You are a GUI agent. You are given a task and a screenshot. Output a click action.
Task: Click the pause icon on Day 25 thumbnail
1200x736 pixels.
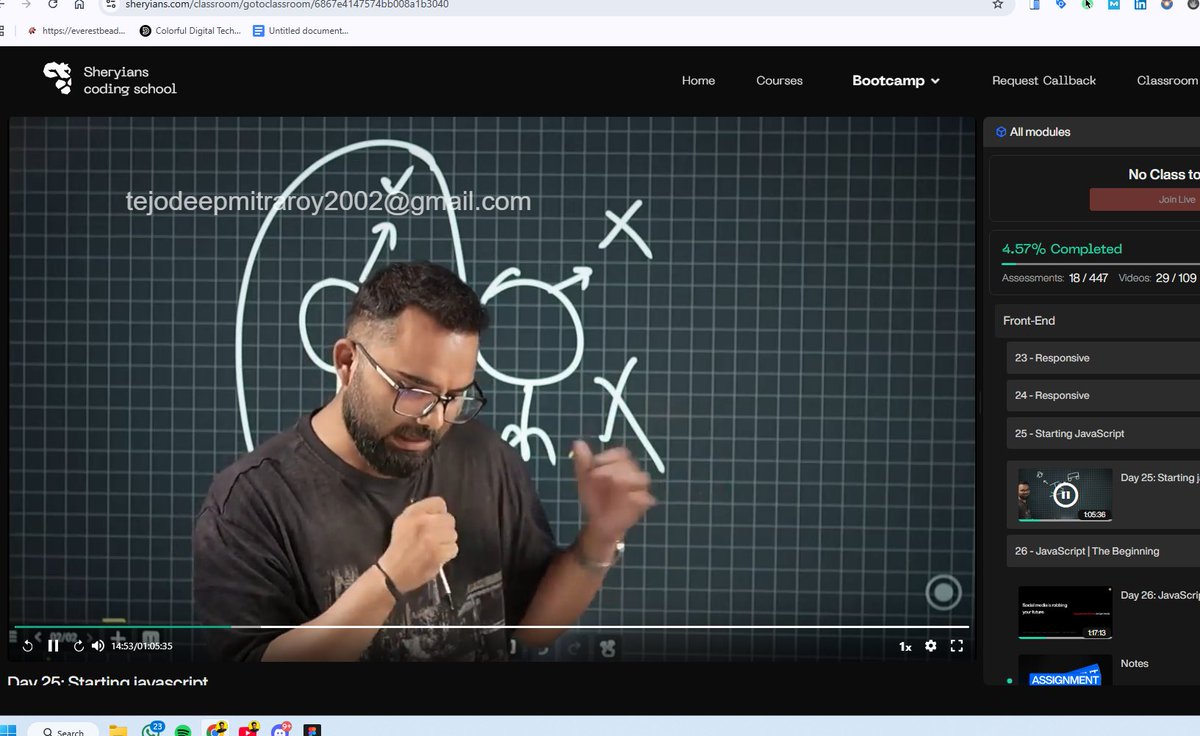[1065, 494]
